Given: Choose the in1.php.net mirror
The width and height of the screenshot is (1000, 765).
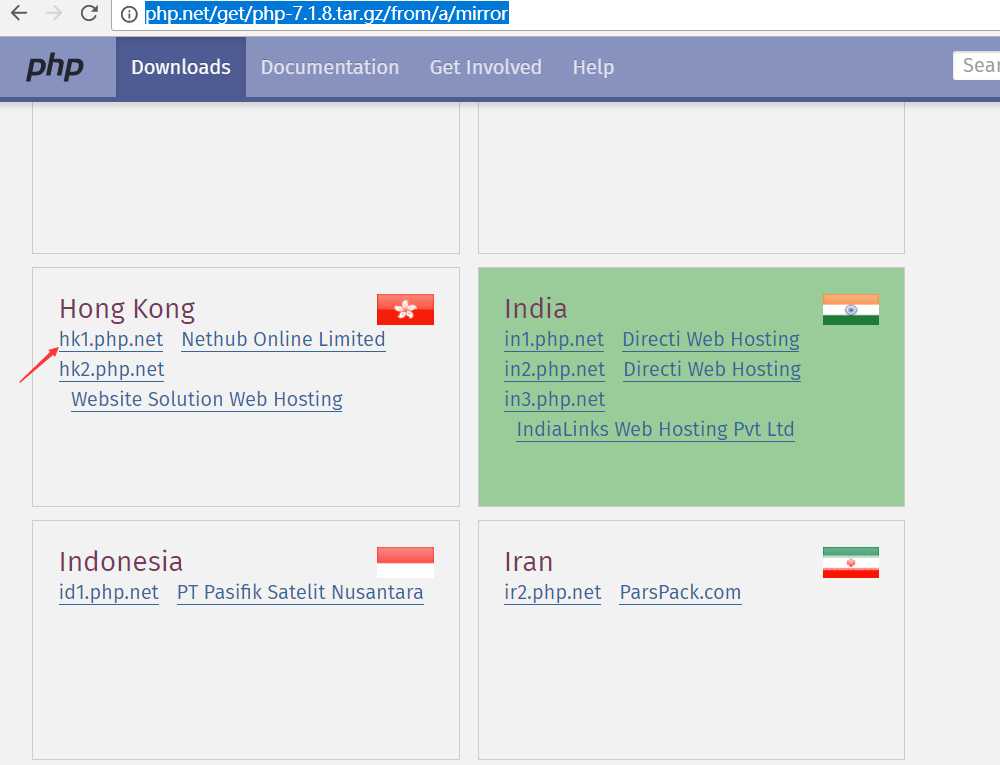Looking at the screenshot, I should pyautogui.click(x=554, y=339).
